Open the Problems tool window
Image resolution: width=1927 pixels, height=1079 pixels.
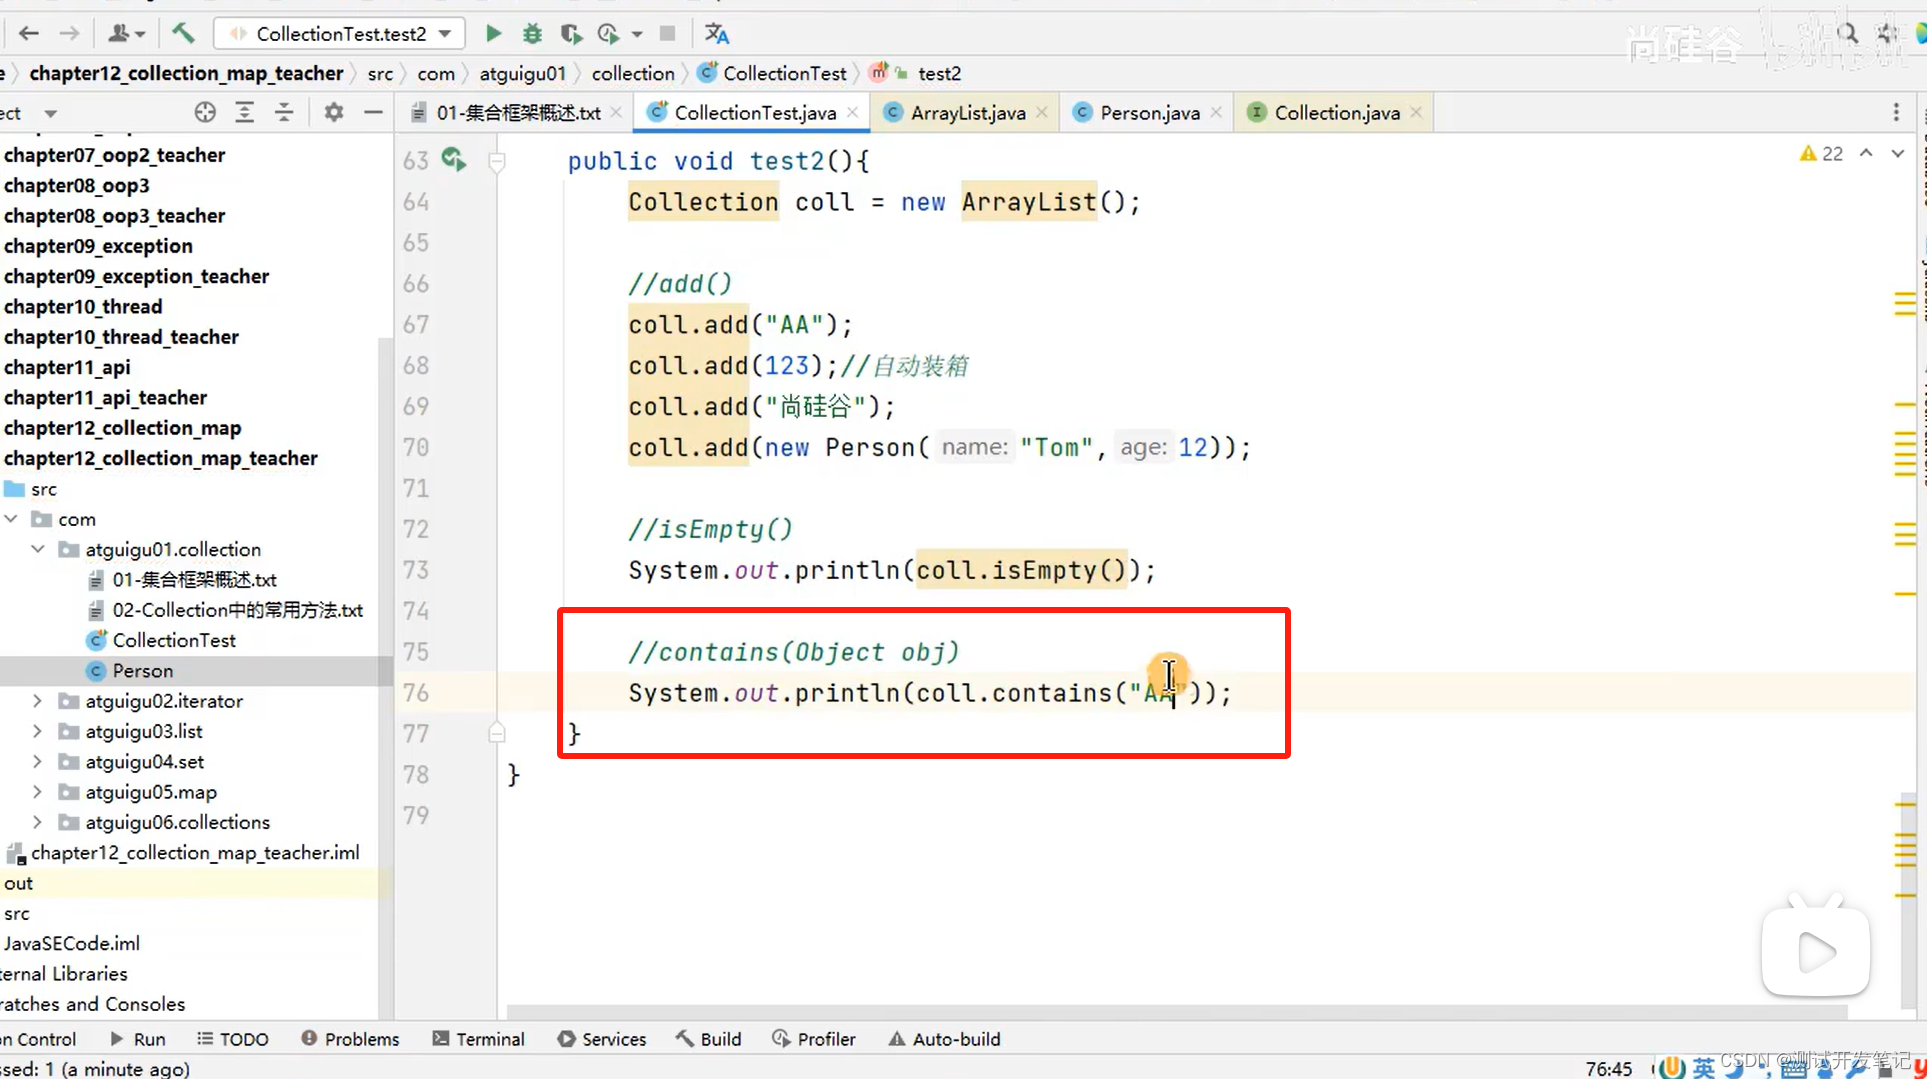point(350,1039)
